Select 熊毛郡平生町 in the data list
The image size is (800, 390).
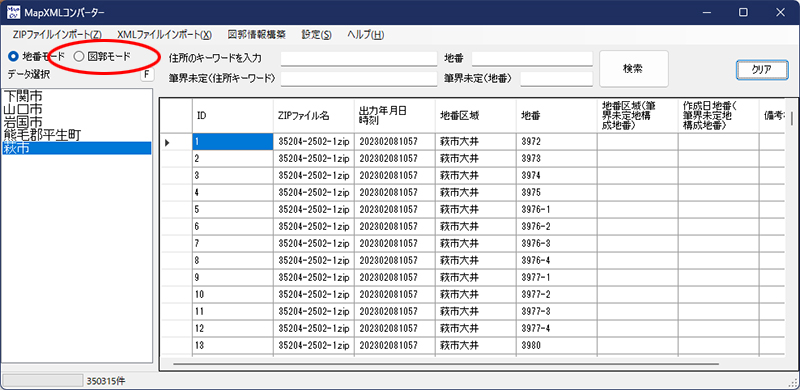(77, 135)
